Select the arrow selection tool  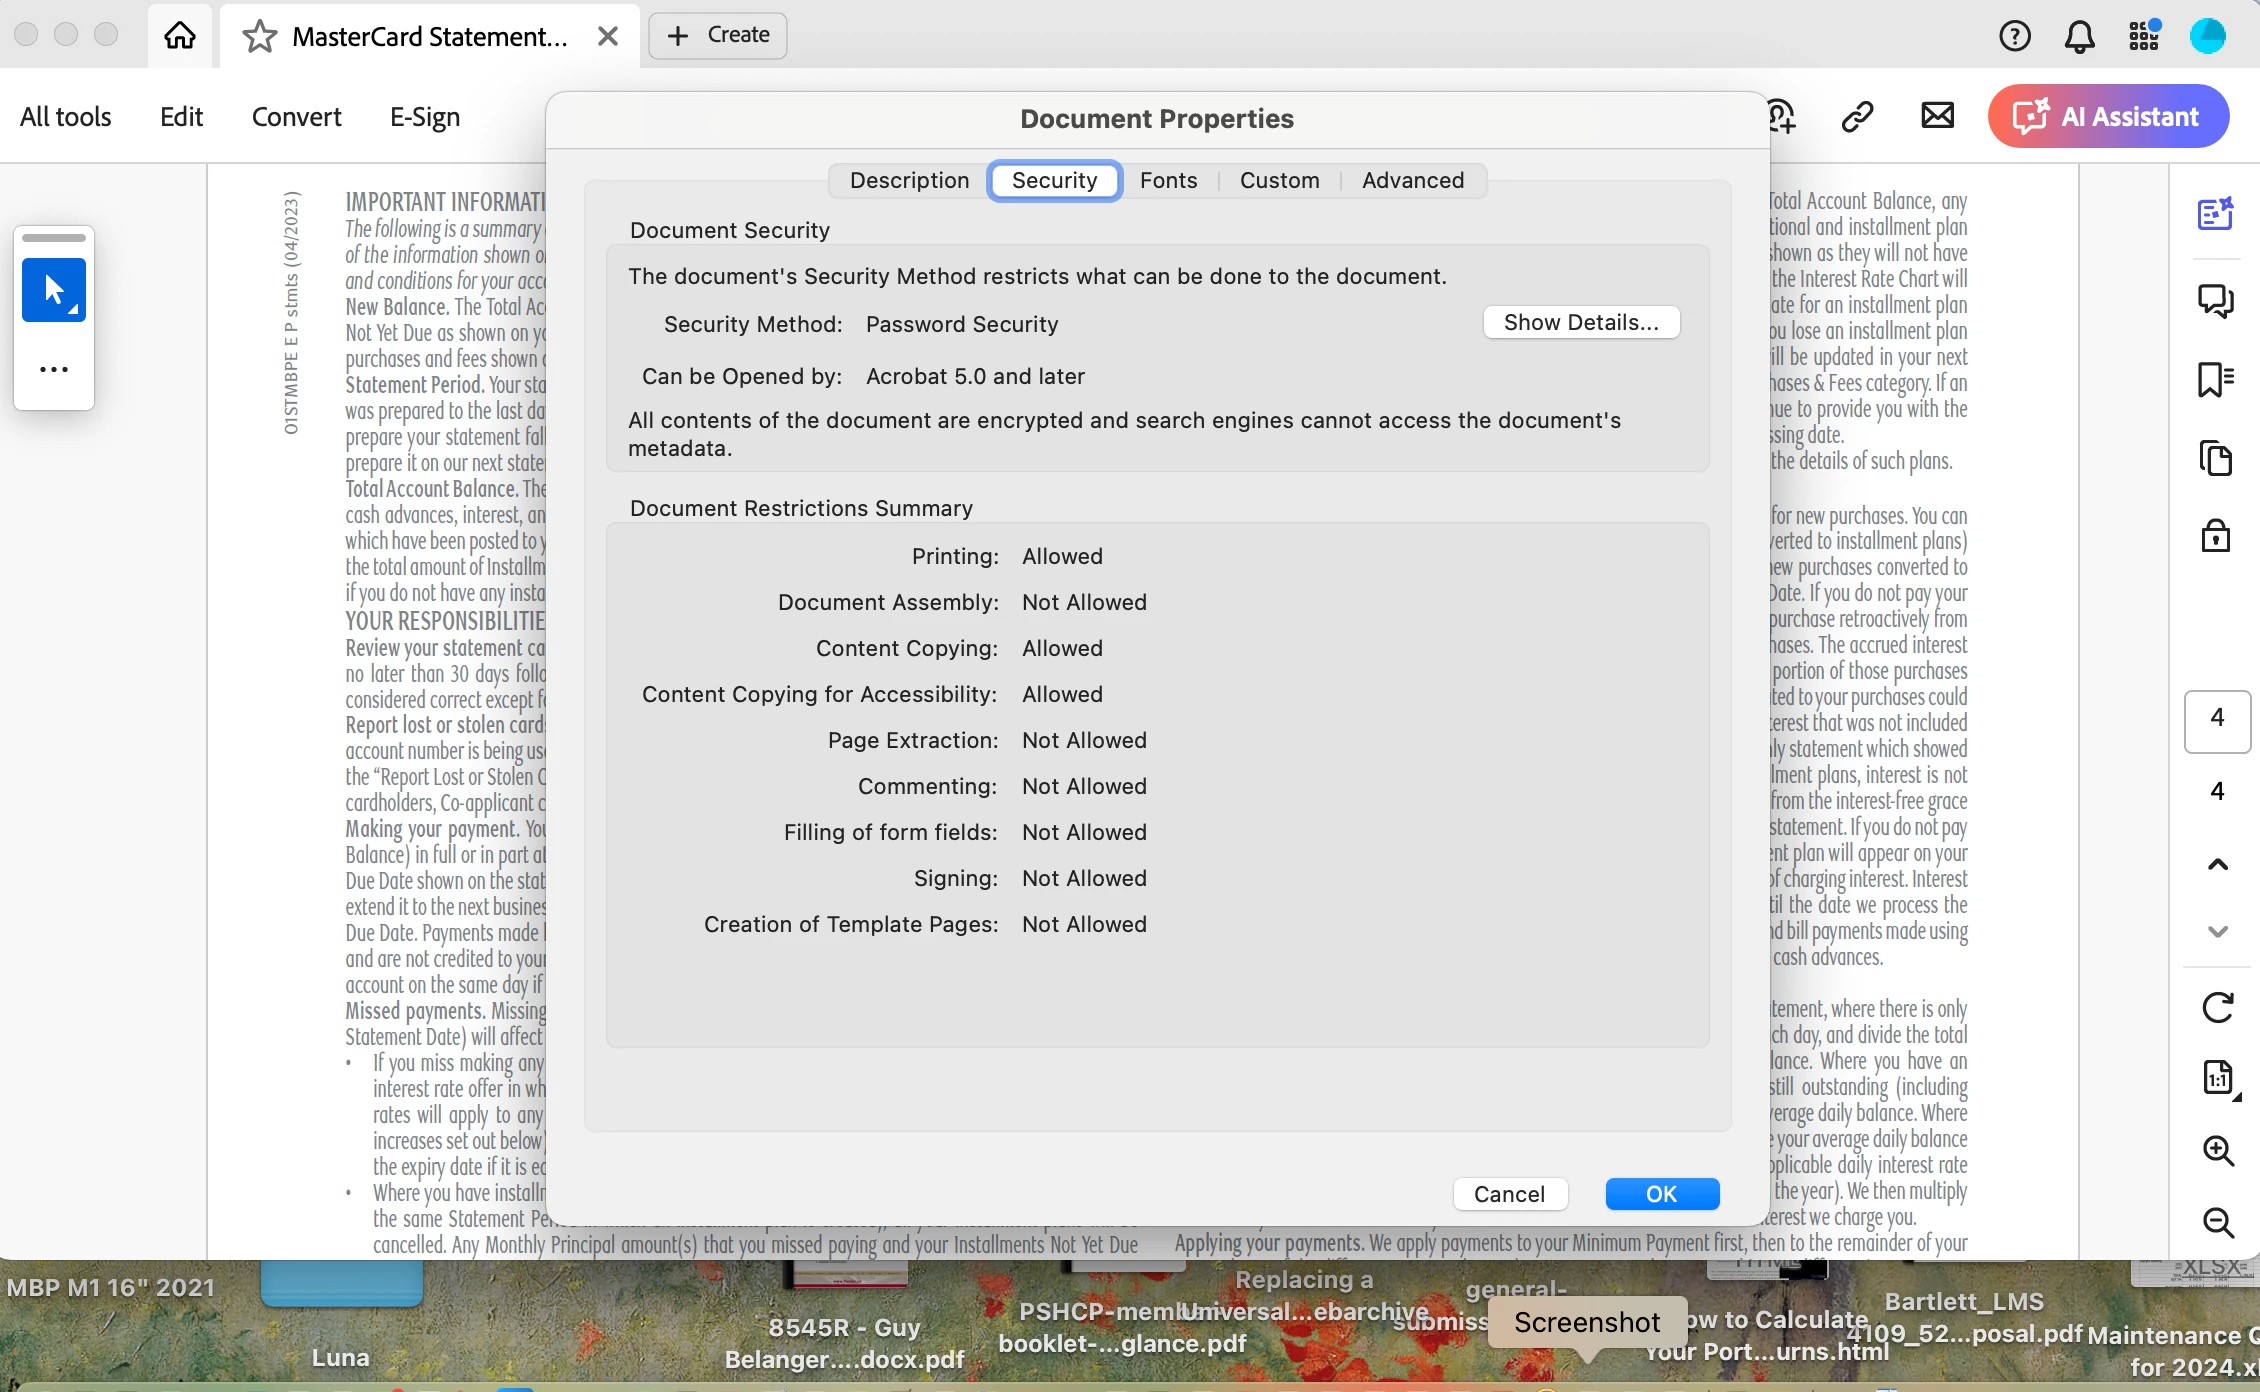click(54, 290)
